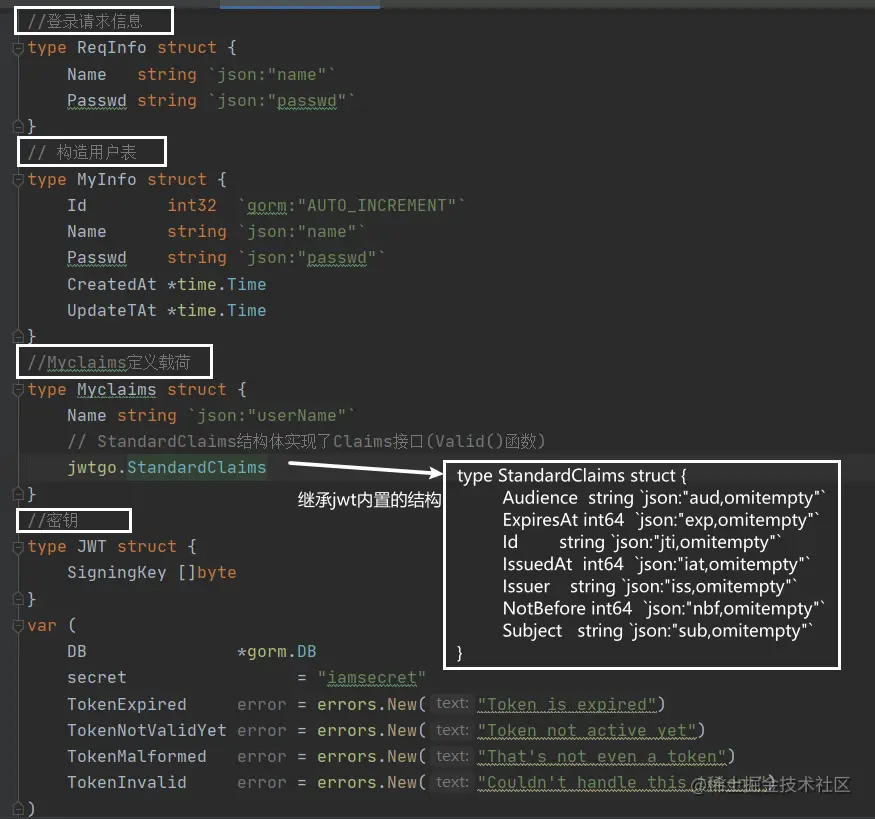Click the gorm AUTO_INCREMENT tag
The image size is (875, 819).
coord(352,205)
